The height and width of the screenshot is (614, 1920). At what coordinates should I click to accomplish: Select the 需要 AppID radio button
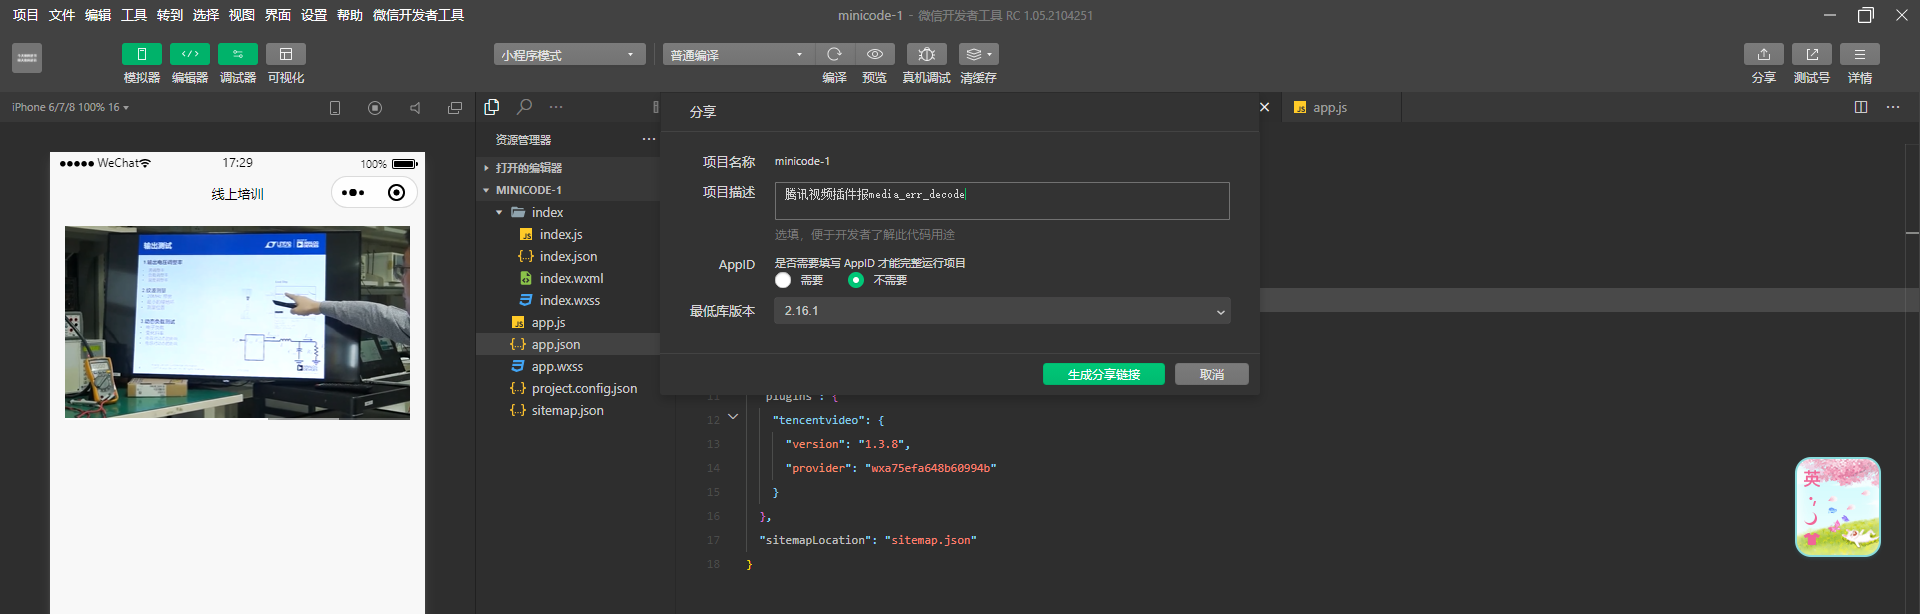coord(783,280)
